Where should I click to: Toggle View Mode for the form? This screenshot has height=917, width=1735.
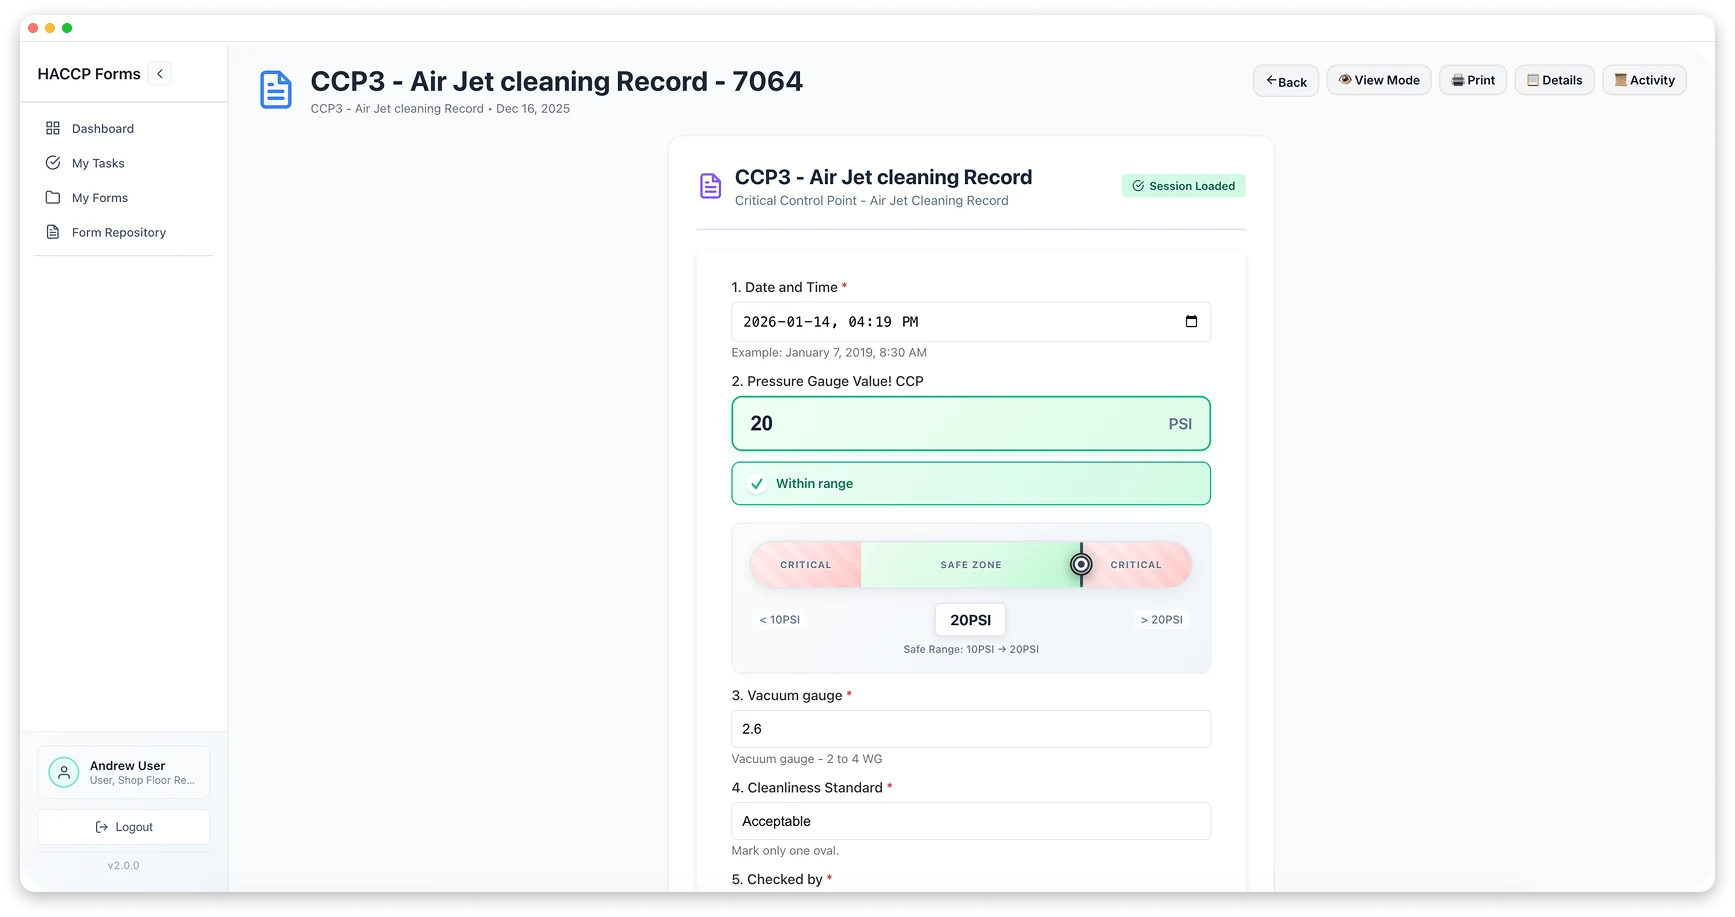pos(1379,80)
